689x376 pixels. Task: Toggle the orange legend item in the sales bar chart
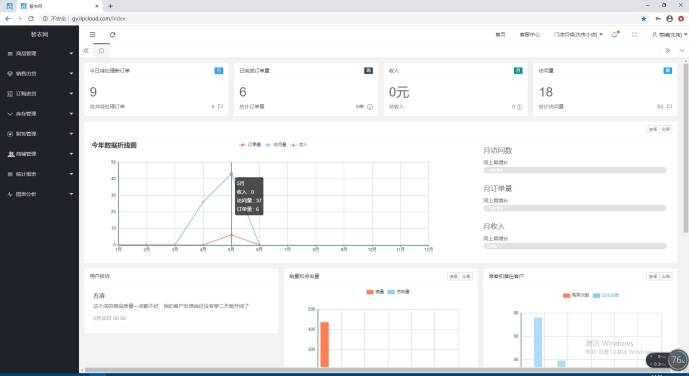tap(375, 292)
